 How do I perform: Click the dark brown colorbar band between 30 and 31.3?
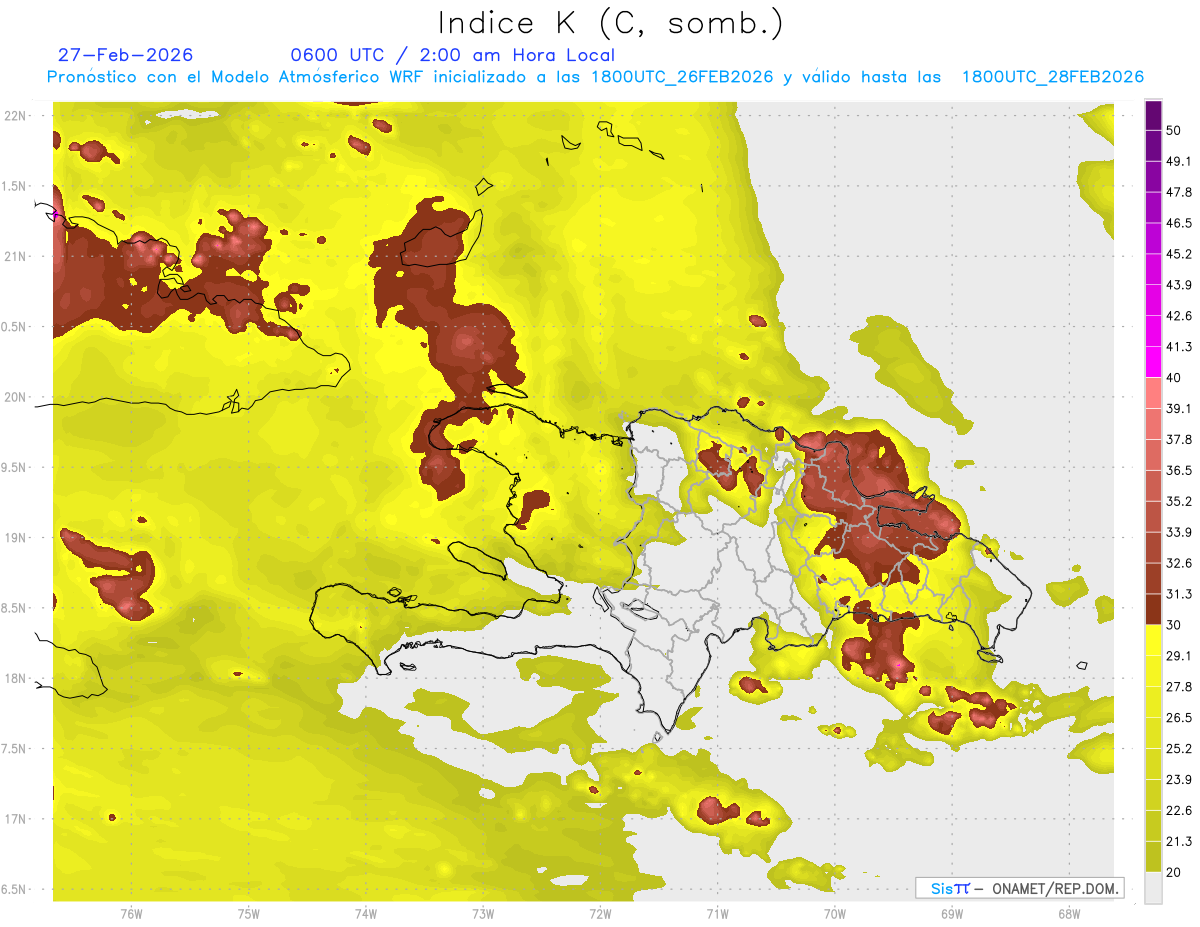pyautogui.click(x=1153, y=609)
